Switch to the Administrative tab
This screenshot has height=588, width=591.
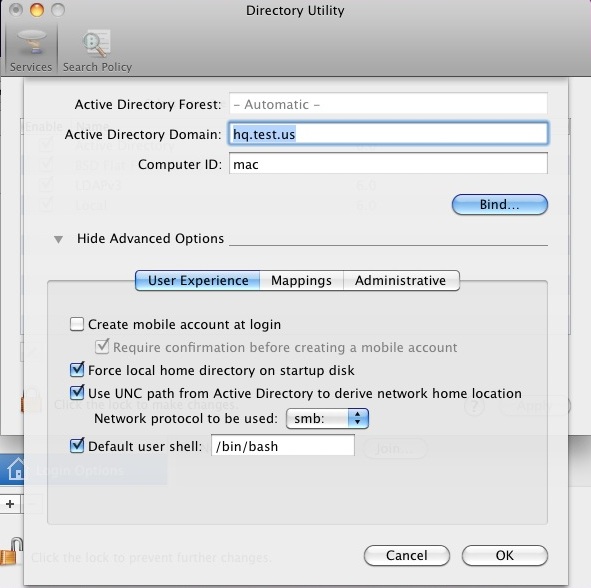401,280
